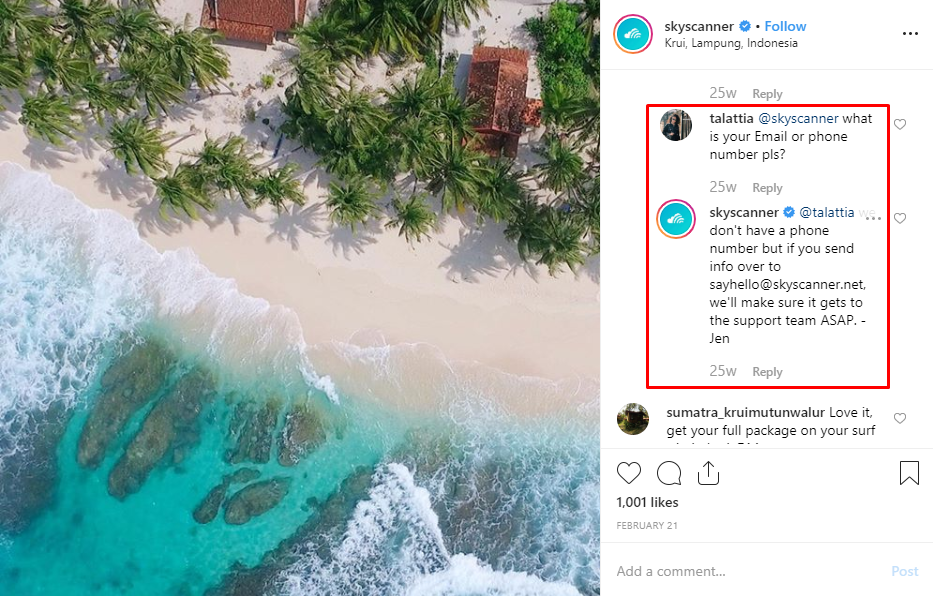Open talattia's avatar thumbnail

(x=676, y=125)
